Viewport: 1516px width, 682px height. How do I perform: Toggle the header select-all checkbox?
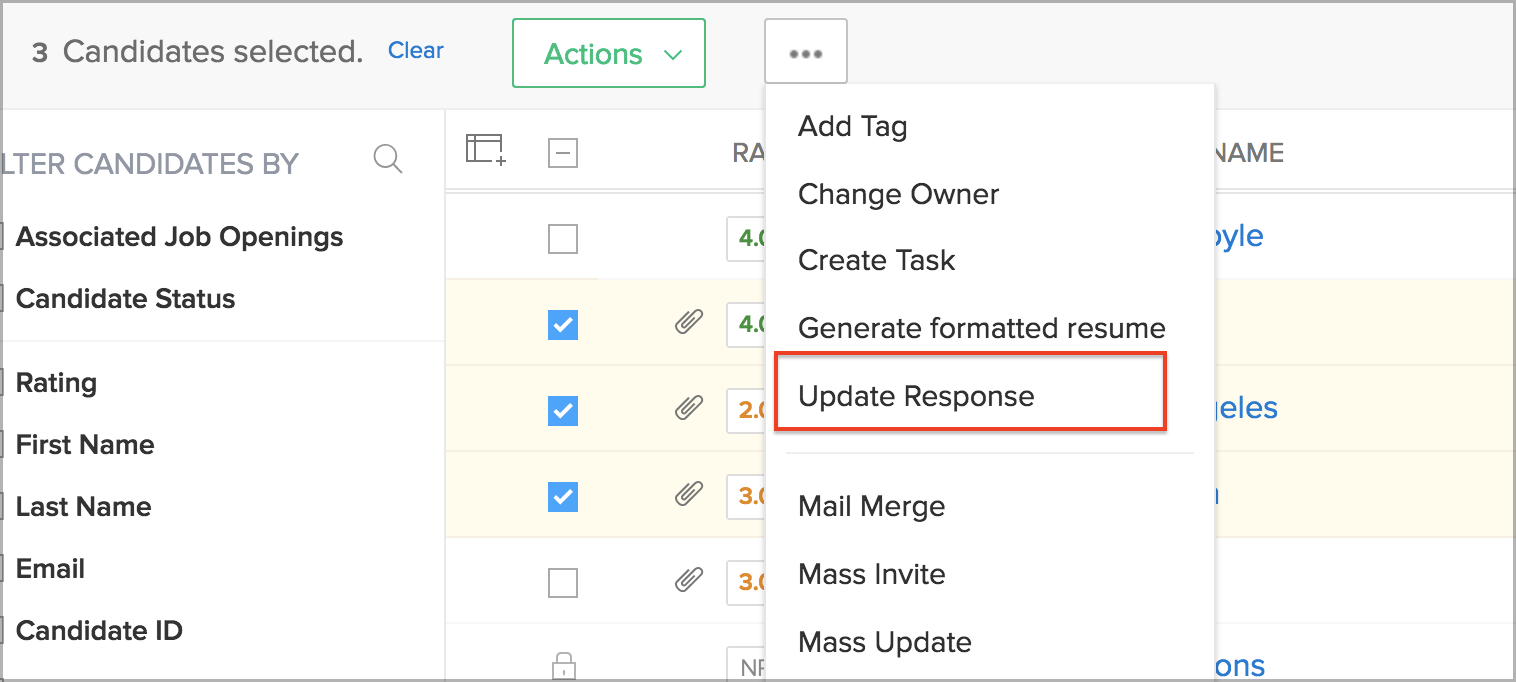(x=563, y=154)
